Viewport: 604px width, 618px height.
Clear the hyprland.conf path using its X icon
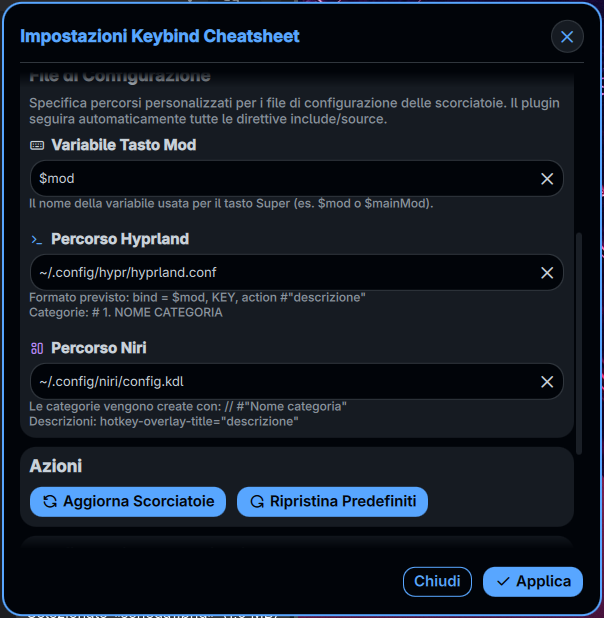pyautogui.click(x=547, y=273)
